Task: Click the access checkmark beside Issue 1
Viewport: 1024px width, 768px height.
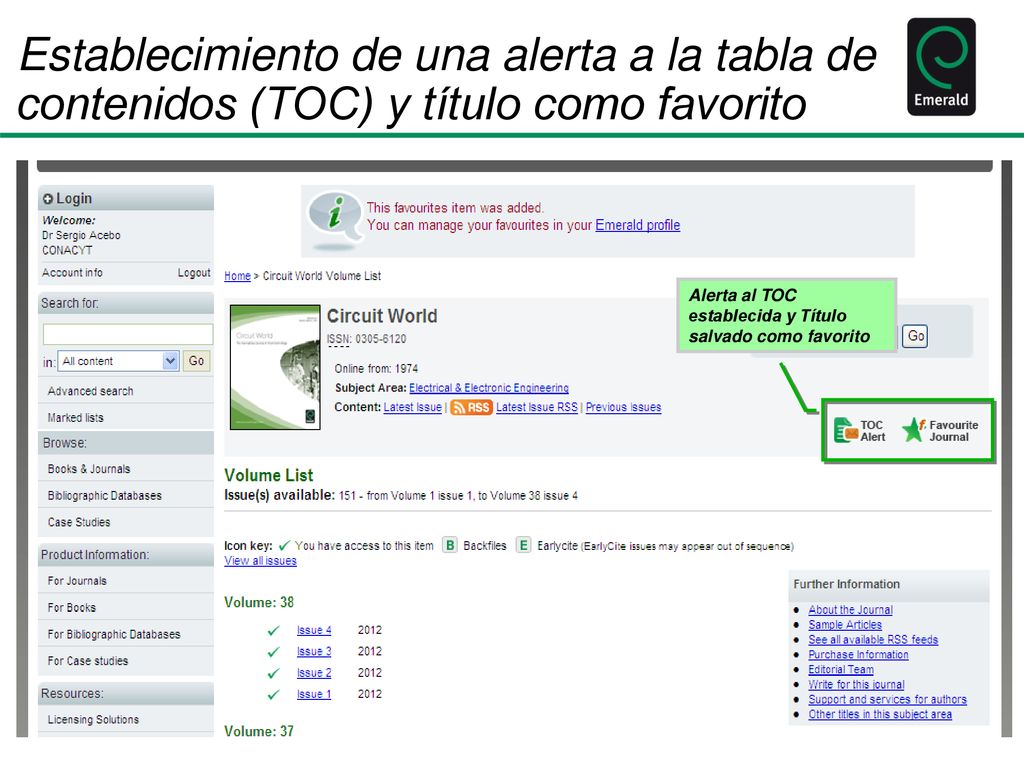Action: [274, 696]
